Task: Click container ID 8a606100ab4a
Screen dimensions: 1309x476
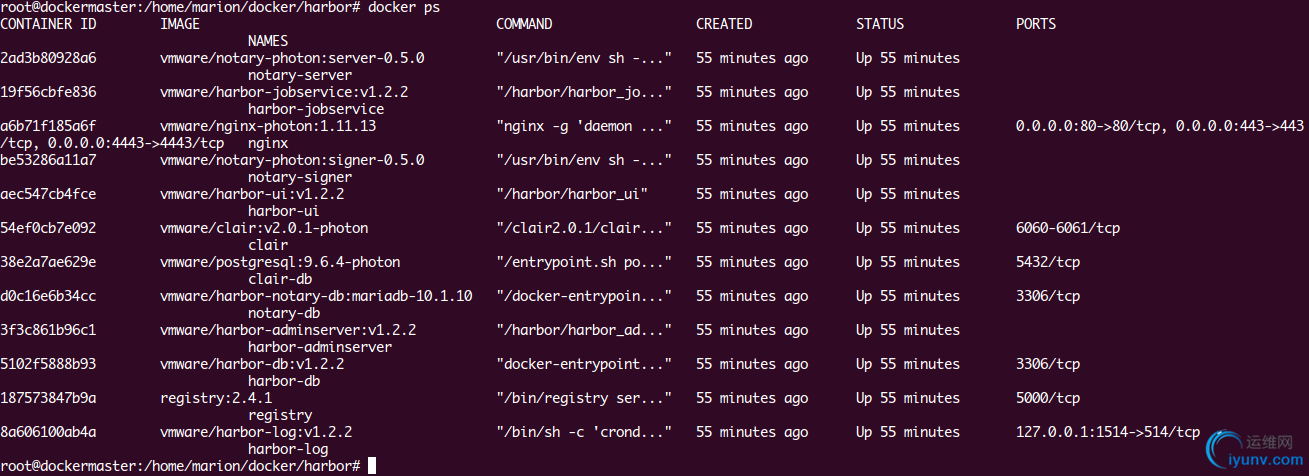Action: click(48, 432)
